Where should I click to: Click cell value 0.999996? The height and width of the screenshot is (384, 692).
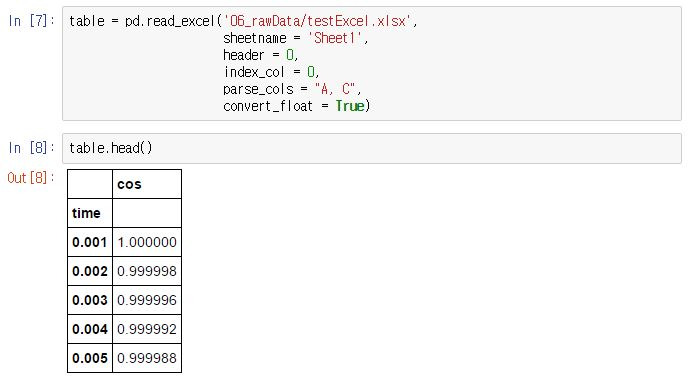point(147,300)
